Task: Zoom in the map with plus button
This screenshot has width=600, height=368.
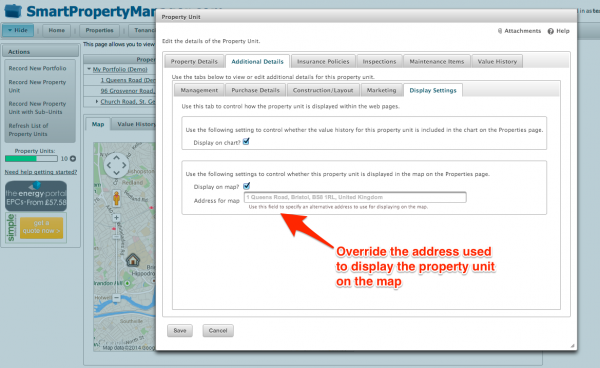Action: pyautogui.click(x=116, y=218)
